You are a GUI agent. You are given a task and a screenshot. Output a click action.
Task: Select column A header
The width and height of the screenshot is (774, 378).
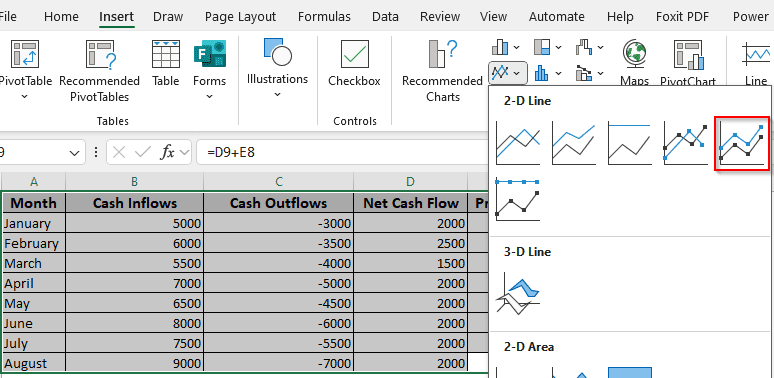coord(34,182)
